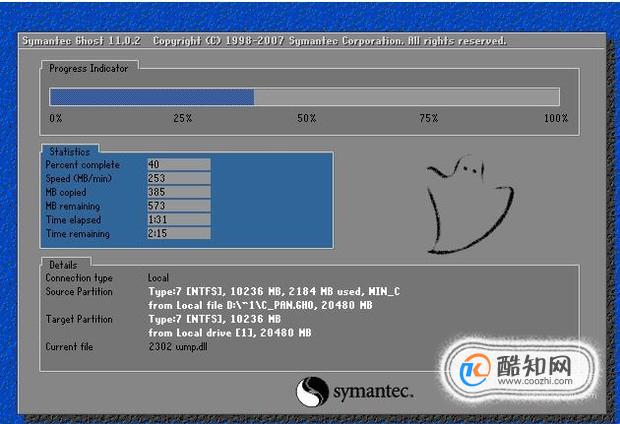The width and height of the screenshot is (620, 424).
Task: Click the Source Partition label
Action: pos(79,292)
